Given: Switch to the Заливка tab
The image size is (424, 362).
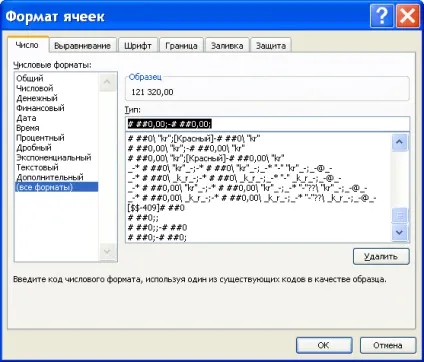Looking at the screenshot, I should click(x=227, y=46).
